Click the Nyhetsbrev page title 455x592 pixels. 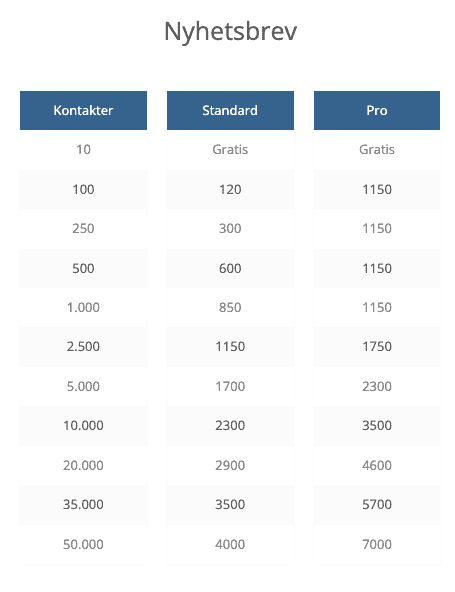click(x=230, y=32)
